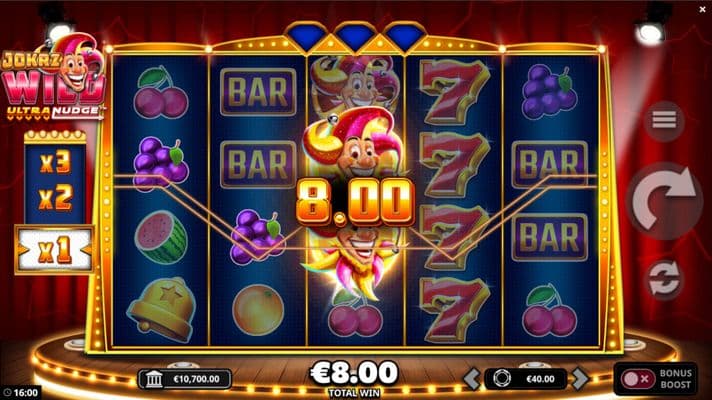Select the x2 multiplier level
The width and height of the screenshot is (712, 400).
tap(55, 199)
